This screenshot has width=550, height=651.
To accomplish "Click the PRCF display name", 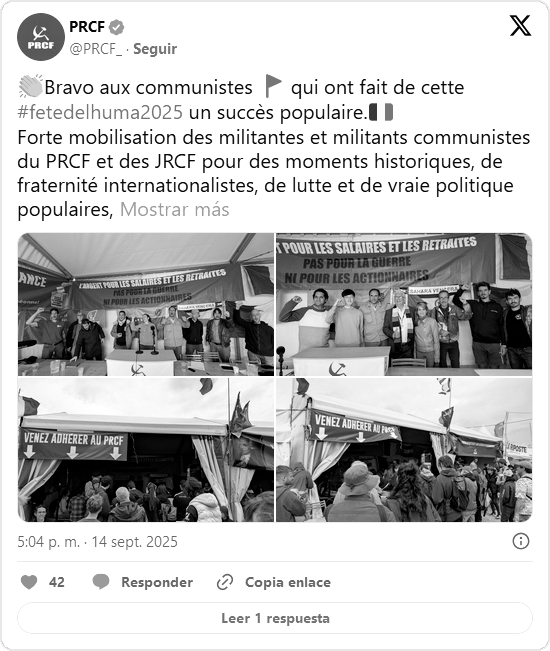I will click(87, 27).
